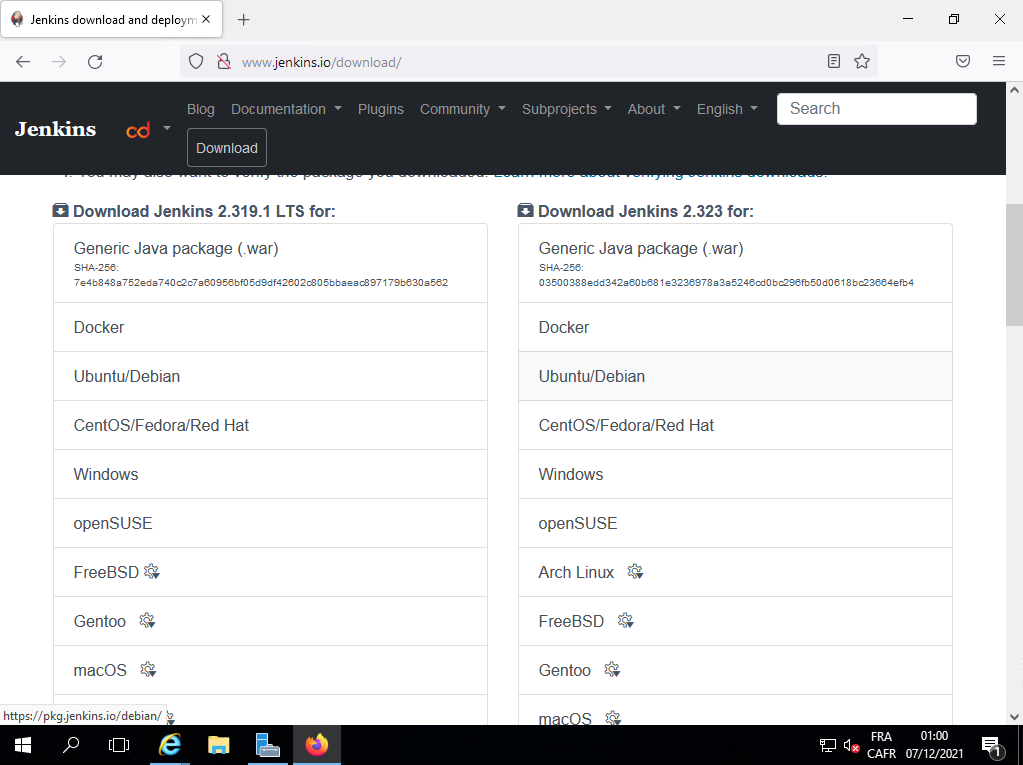Click the gear icon beside Arch Linux
This screenshot has height=765, width=1023.
635,572
